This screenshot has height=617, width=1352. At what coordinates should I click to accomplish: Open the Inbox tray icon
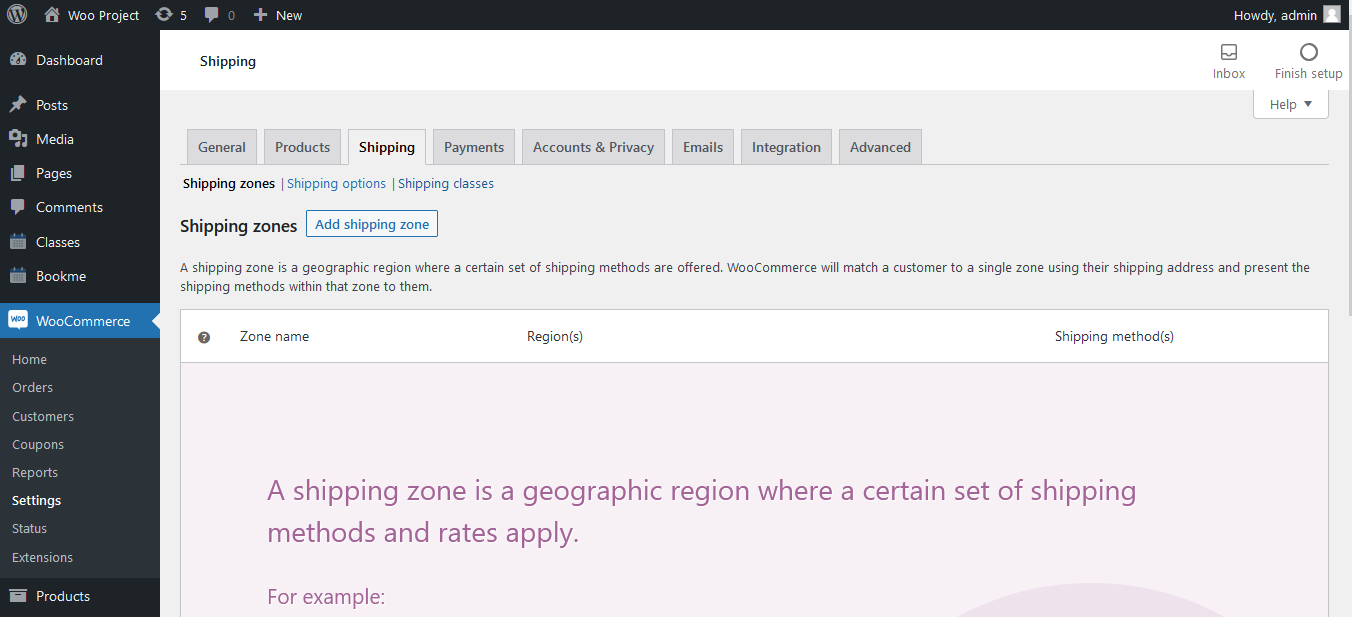tap(1229, 52)
